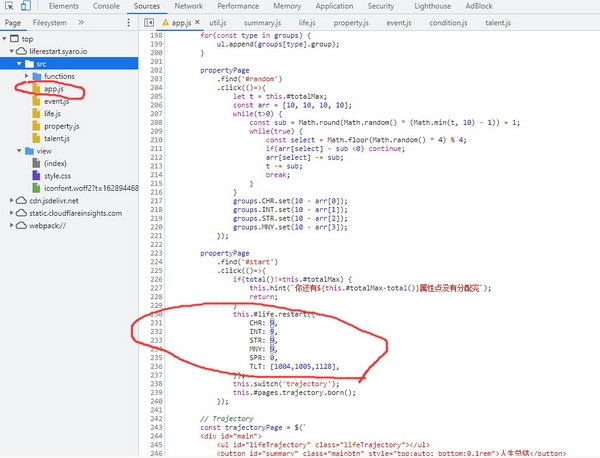The image size is (600, 458).
Task: Select the src folder in tree
Action: click(x=69, y=64)
